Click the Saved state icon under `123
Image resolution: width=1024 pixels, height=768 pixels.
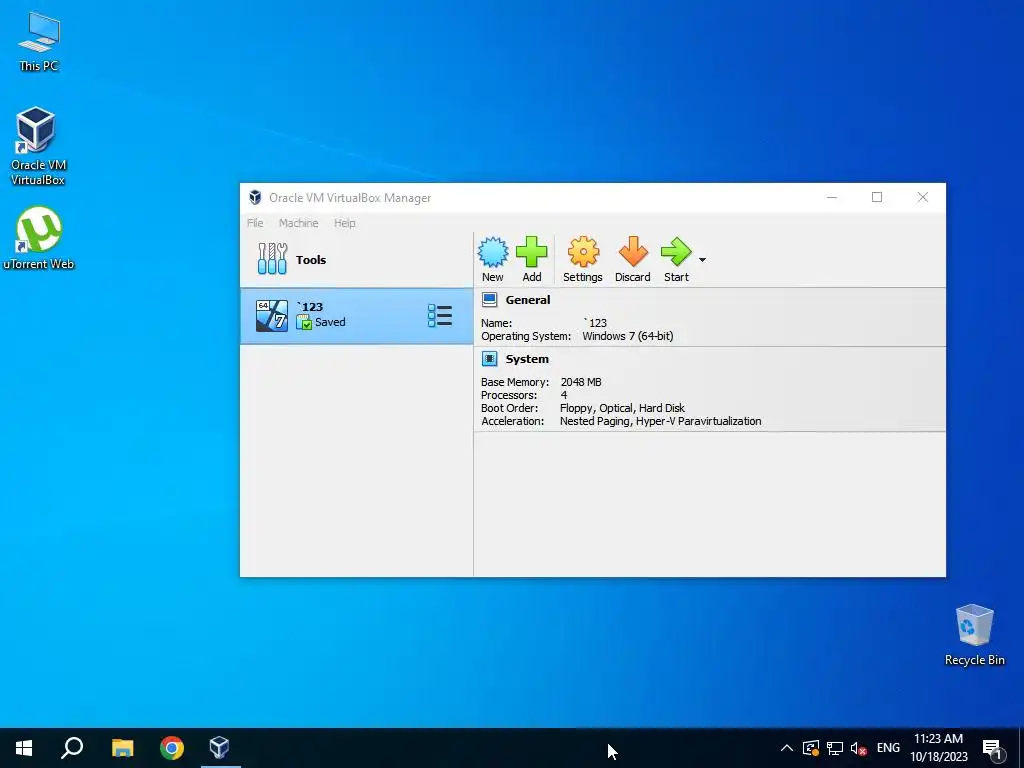[304, 322]
